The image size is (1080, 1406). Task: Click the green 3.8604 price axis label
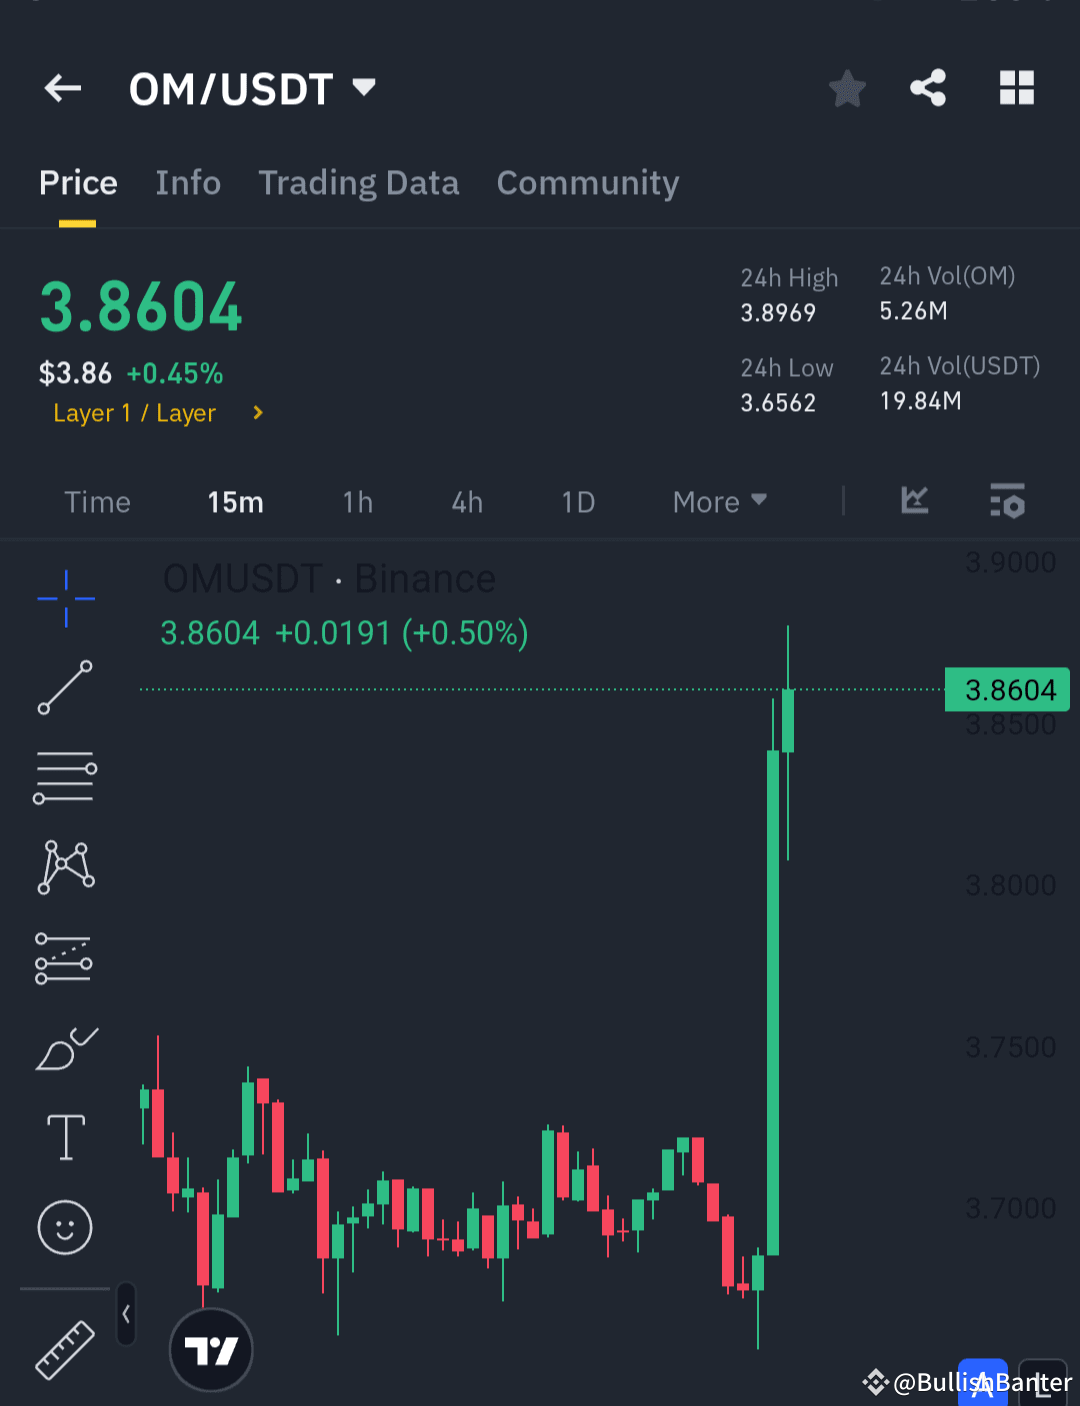(x=1007, y=689)
